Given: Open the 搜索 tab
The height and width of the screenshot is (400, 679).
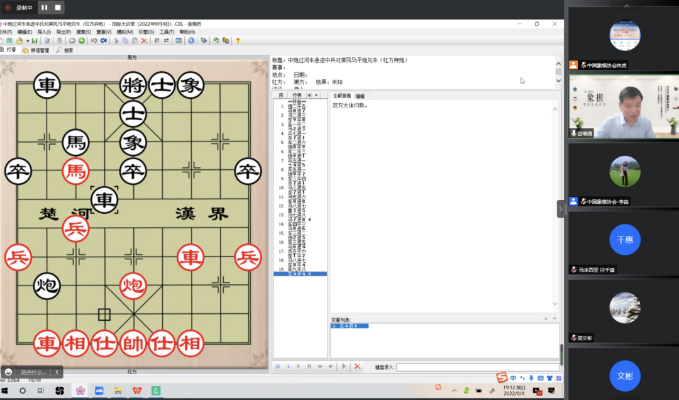Looking at the screenshot, I should (69, 50).
